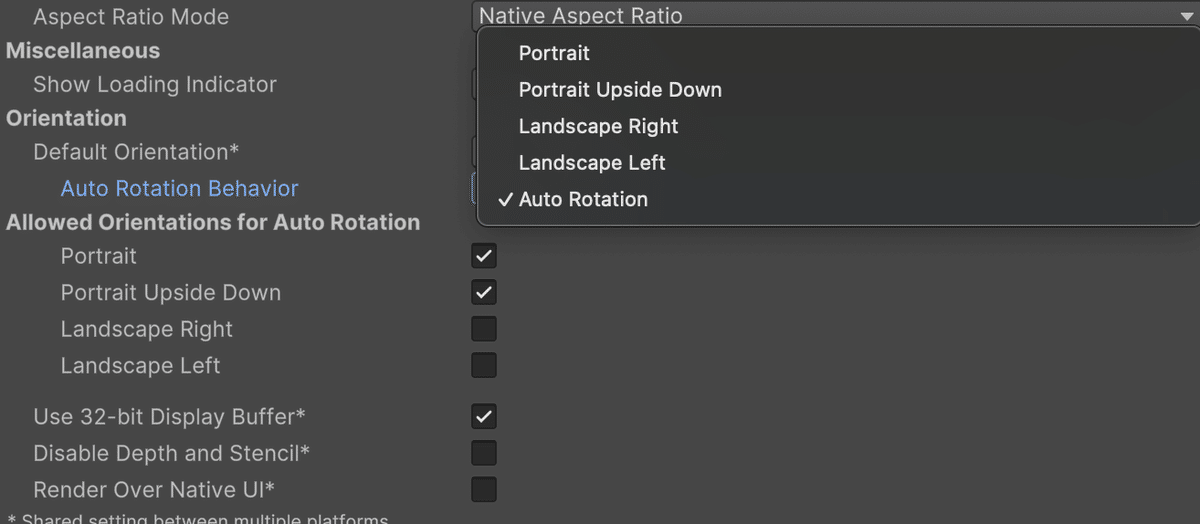Enable the Disable Depth and Stencil checkbox
Viewport: 1200px width, 524px height.
484,453
